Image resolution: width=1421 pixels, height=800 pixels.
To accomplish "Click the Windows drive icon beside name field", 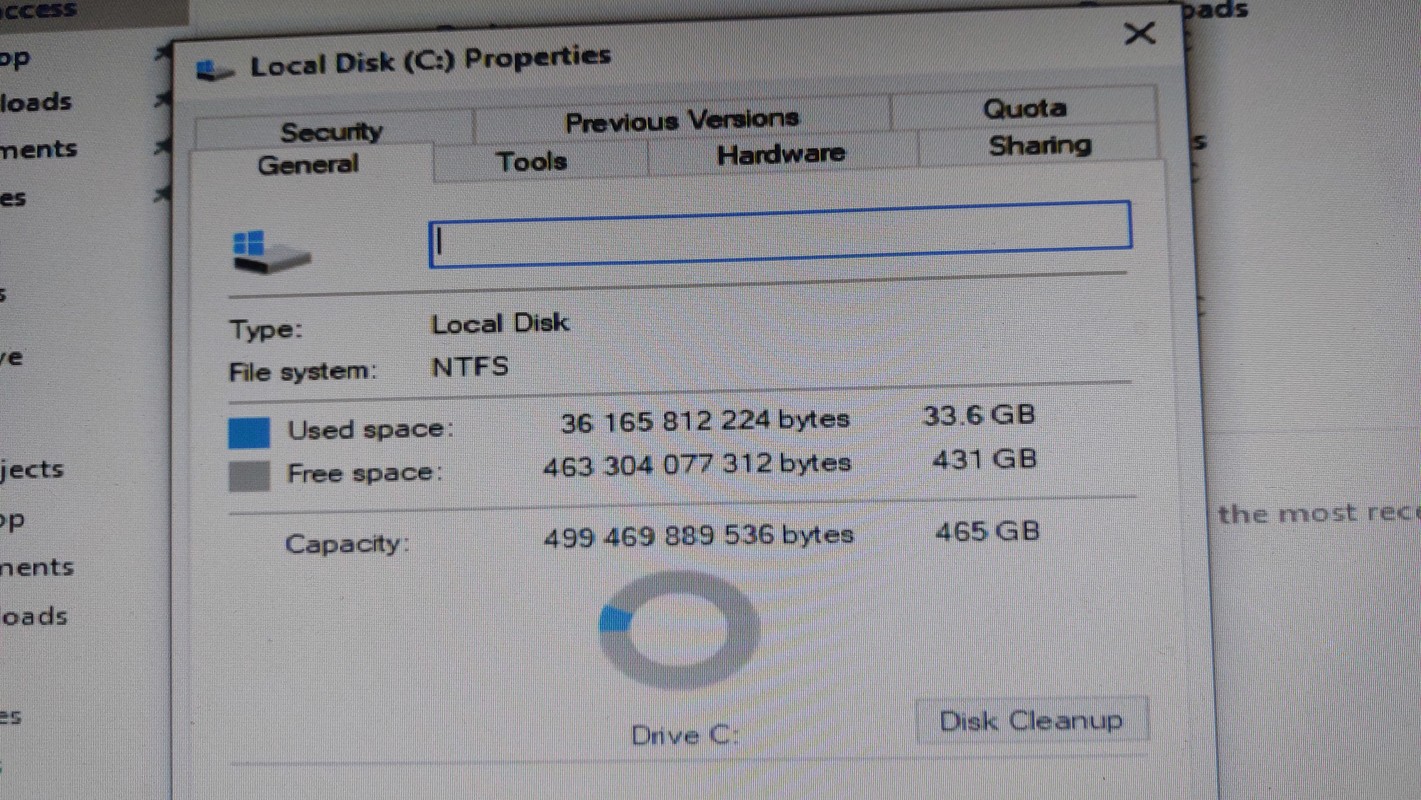I will [x=268, y=252].
